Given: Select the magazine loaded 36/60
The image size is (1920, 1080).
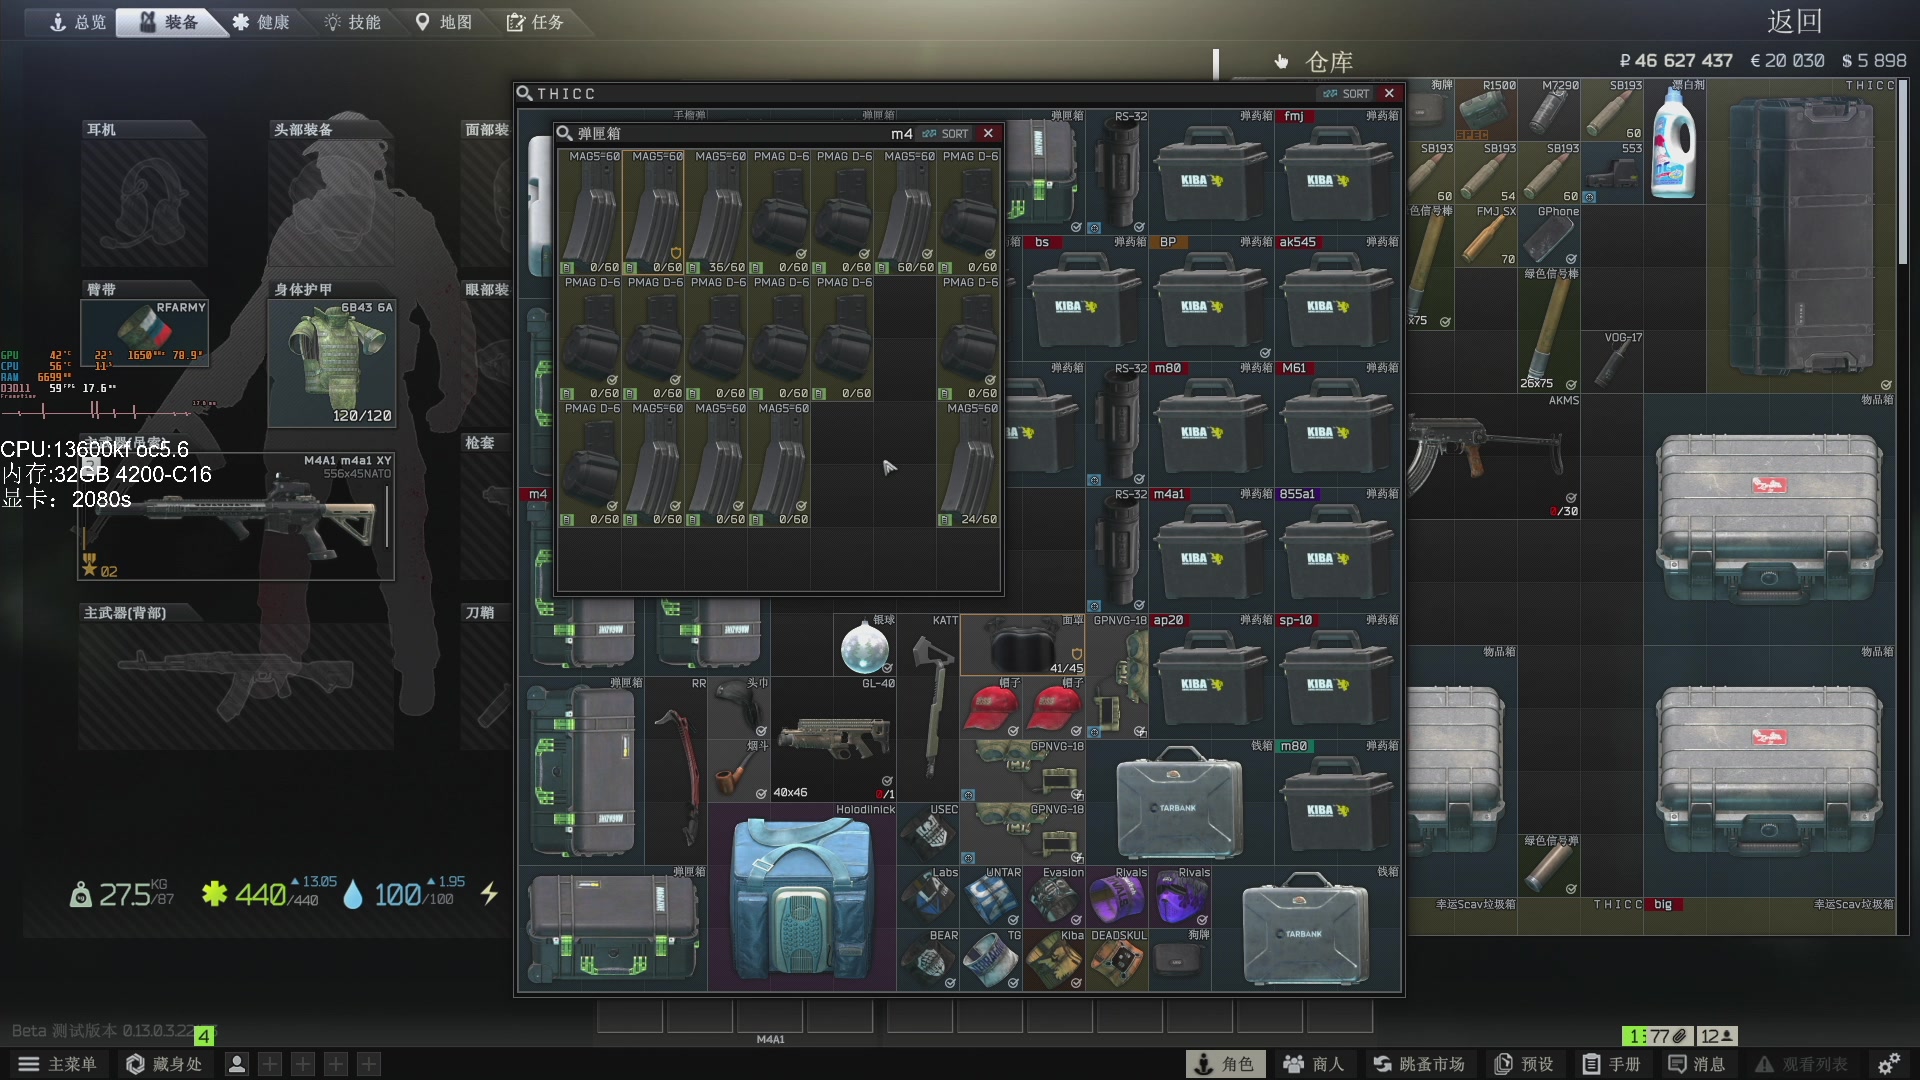Looking at the screenshot, I should [x=716, y=212].
